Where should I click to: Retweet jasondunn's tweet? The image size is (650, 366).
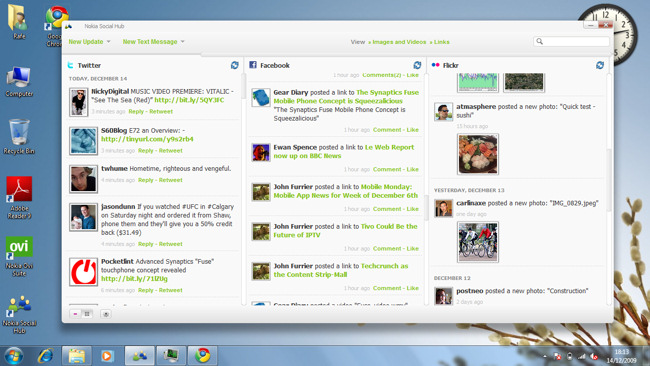click(x=171, y=244)
